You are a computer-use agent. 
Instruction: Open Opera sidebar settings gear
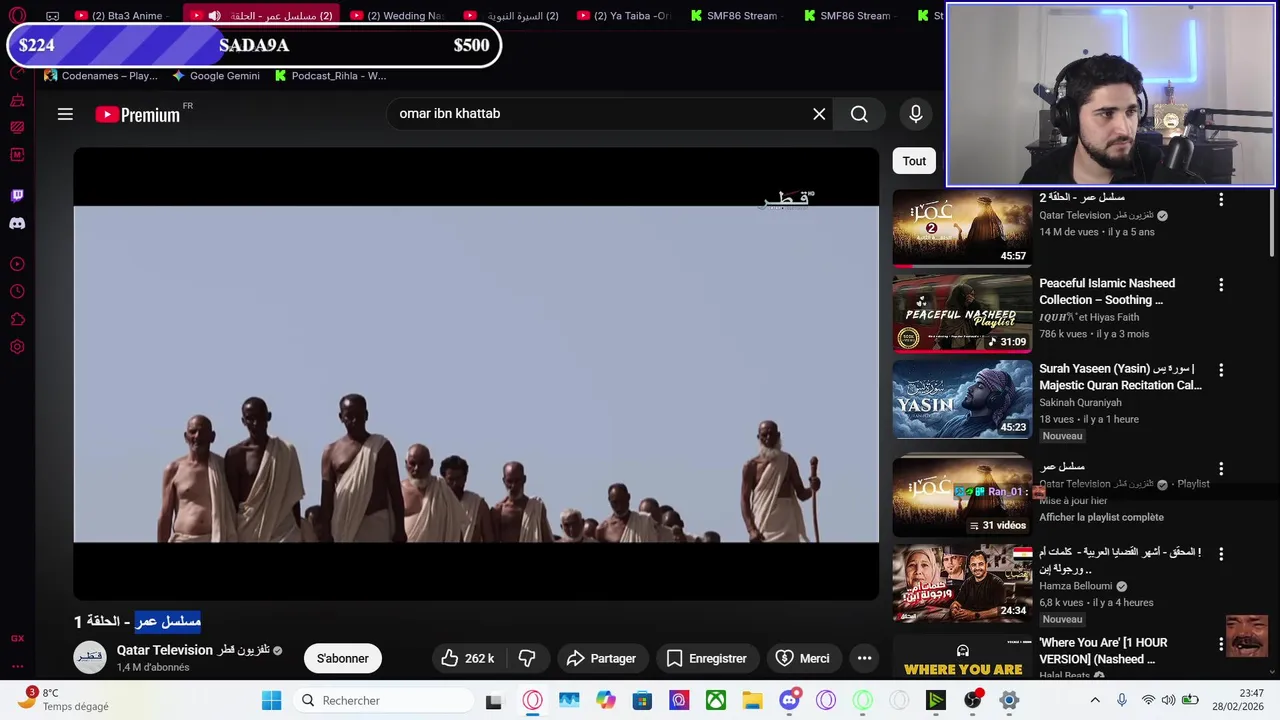coord(17,347)
